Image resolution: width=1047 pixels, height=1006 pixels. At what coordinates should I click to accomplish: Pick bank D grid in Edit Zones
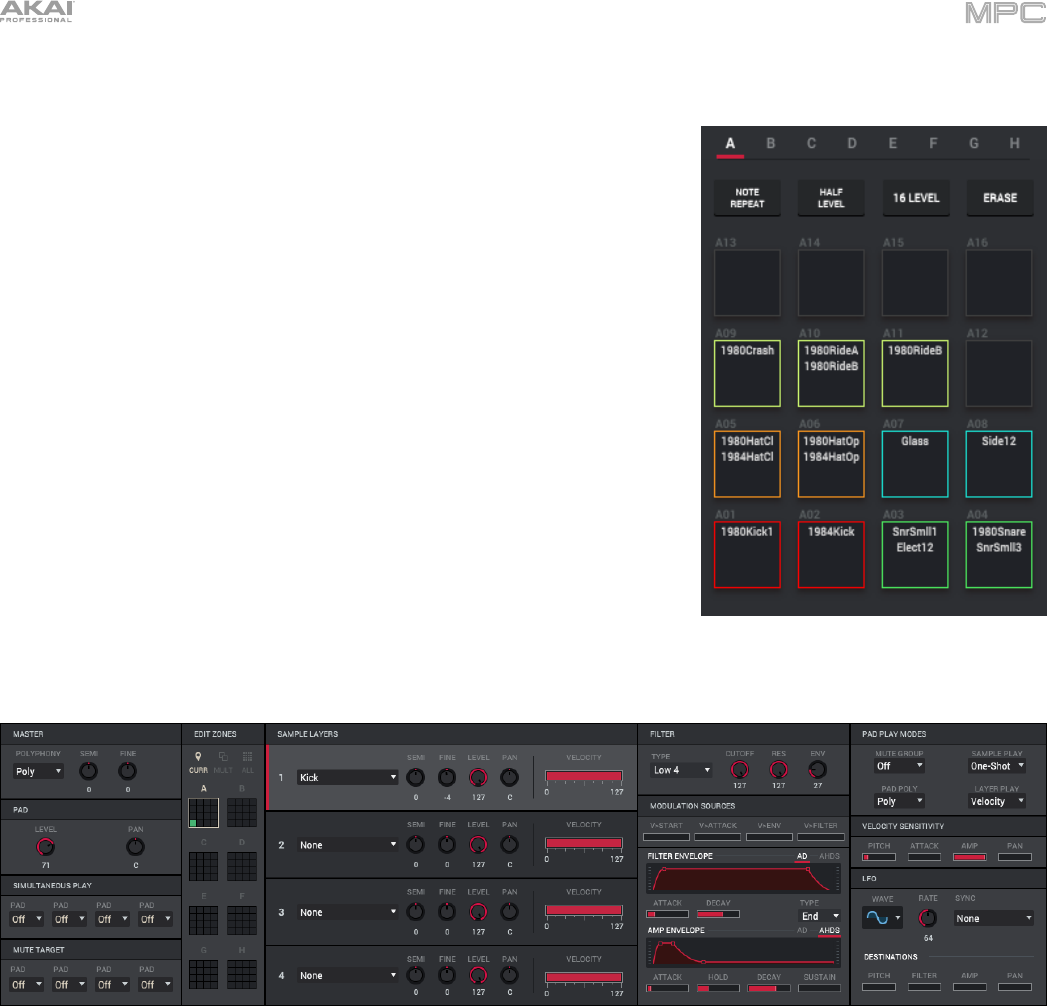click(x=242, y=866)
